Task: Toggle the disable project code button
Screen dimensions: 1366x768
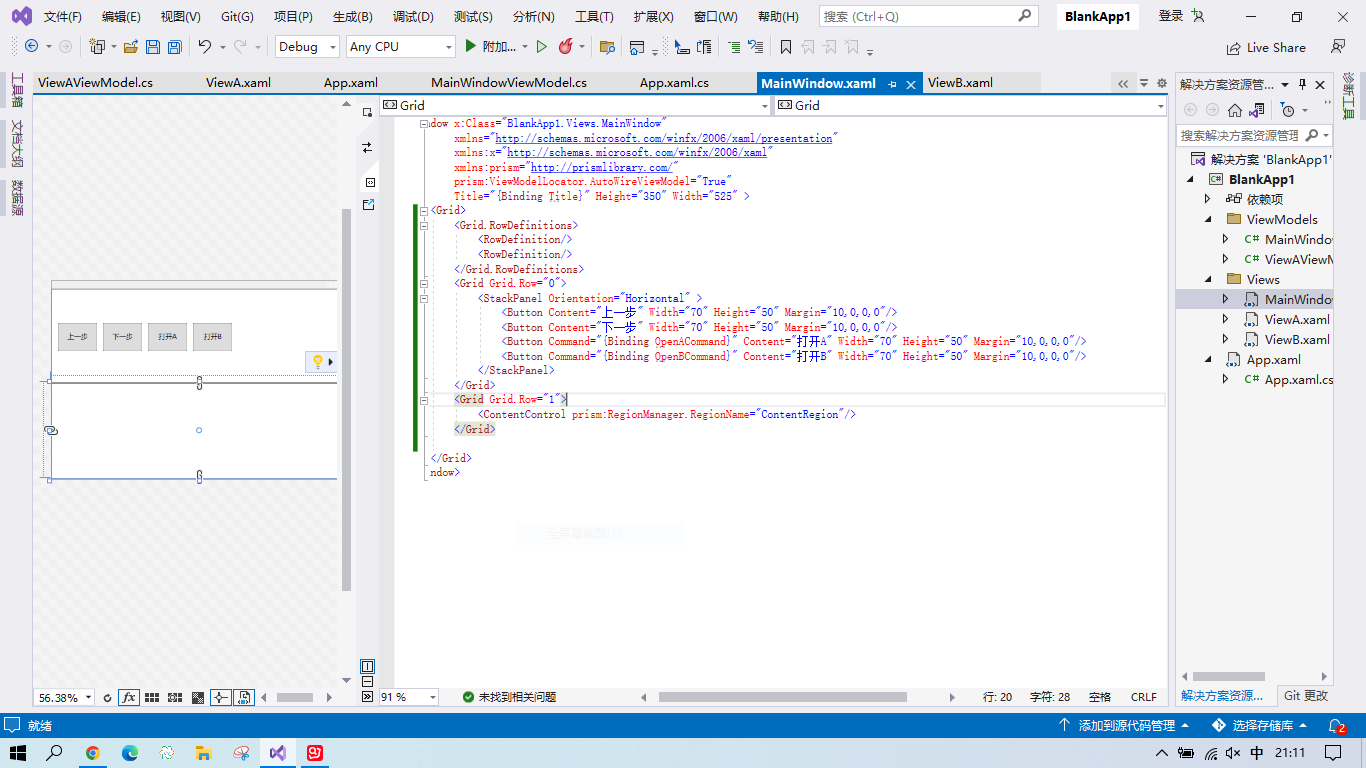Action: pos(243,698)
